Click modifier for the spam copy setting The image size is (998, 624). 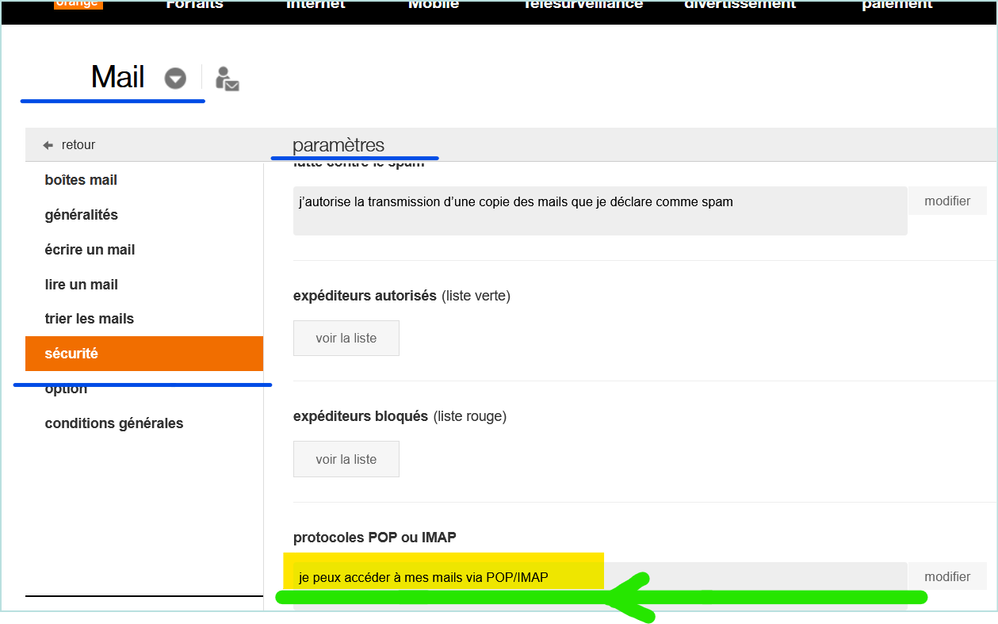[x=947, y=201]
